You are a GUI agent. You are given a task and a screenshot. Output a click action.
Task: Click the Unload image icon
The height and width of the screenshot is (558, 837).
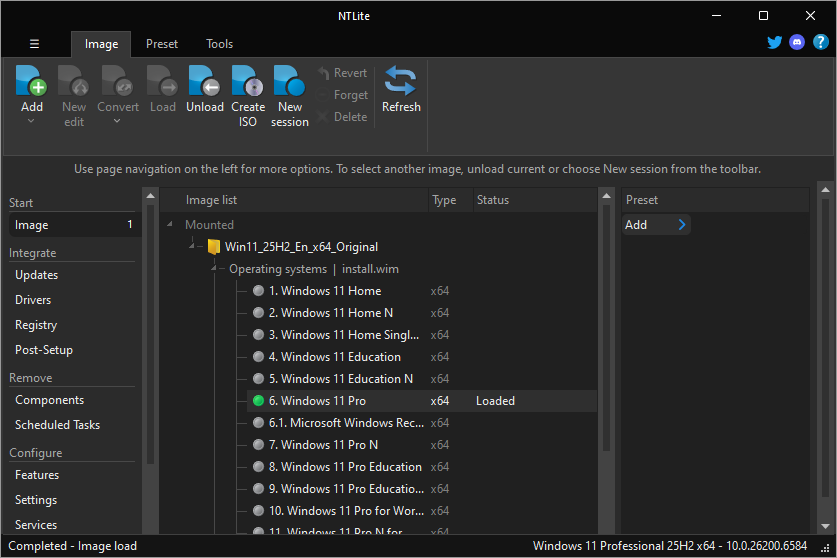(x=204, y=82)
